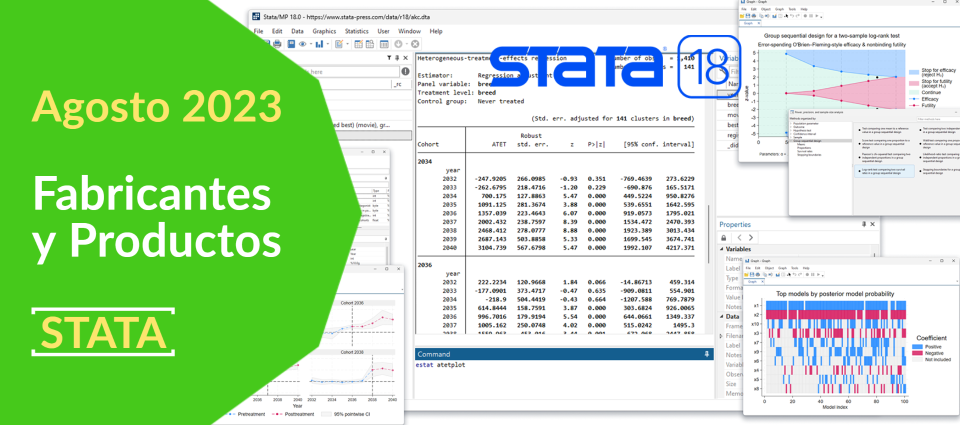
Task: Expand the Filename row in Properties
Action: (x=721, y=336)
